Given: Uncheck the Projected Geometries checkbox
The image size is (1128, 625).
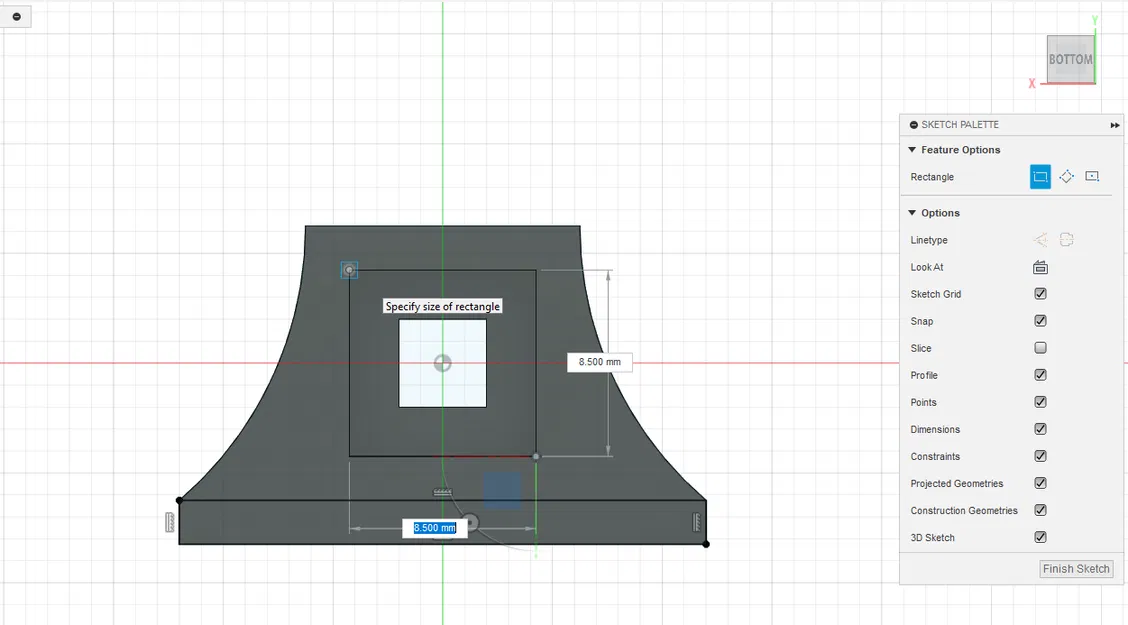Looking at the screenshot, I should (1040, 483).
